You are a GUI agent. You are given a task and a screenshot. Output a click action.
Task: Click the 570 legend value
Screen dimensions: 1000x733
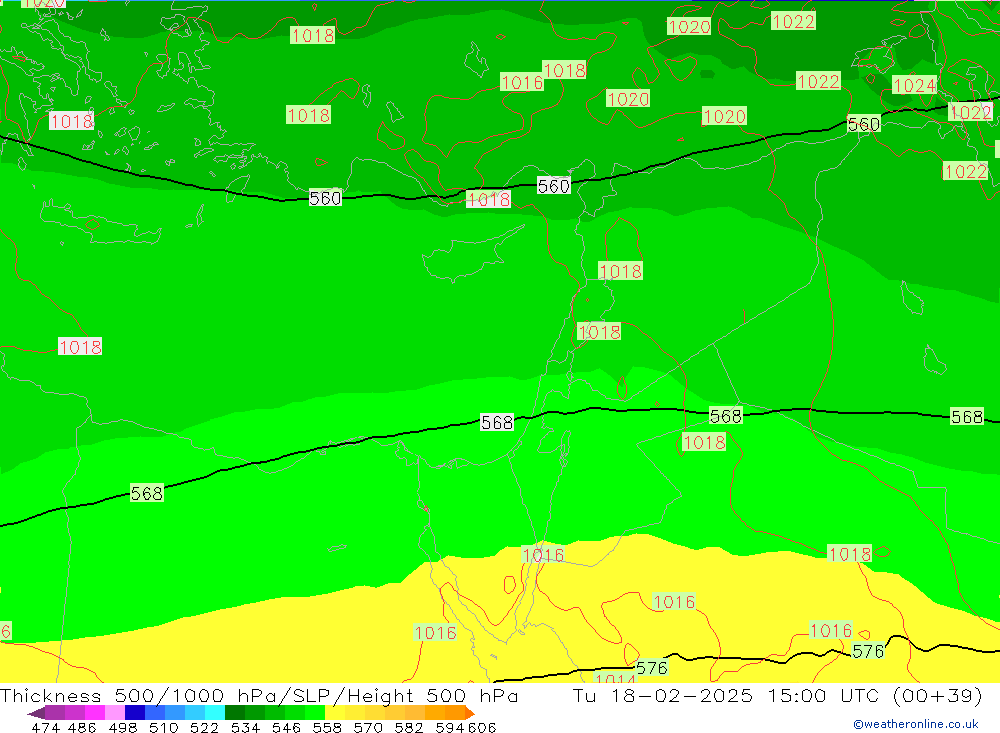point(368,727)
